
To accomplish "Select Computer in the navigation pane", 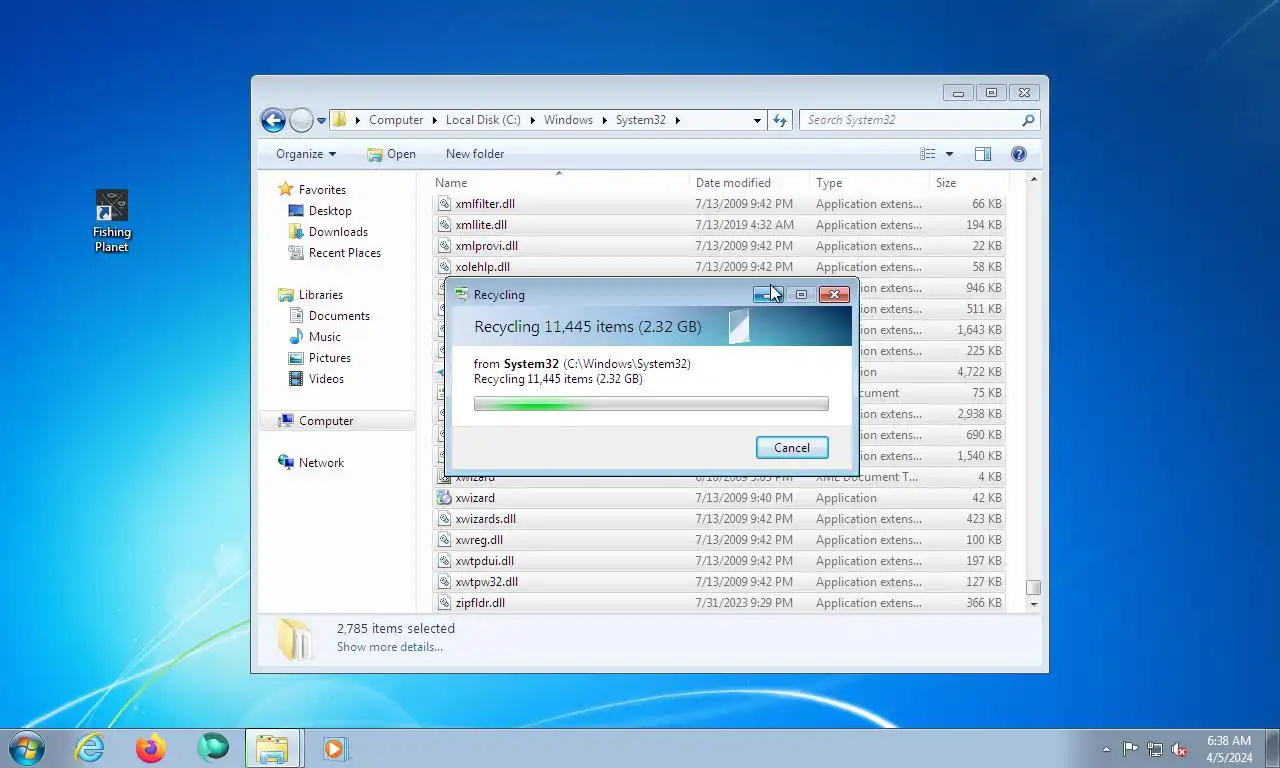I will pyautogui.click(x=337, y=421).
